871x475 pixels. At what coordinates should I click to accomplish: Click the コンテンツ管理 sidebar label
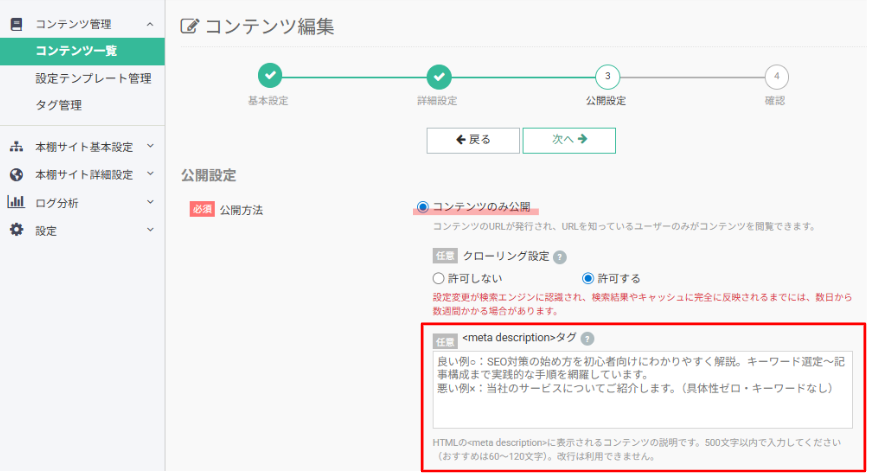tap(73, 24)
